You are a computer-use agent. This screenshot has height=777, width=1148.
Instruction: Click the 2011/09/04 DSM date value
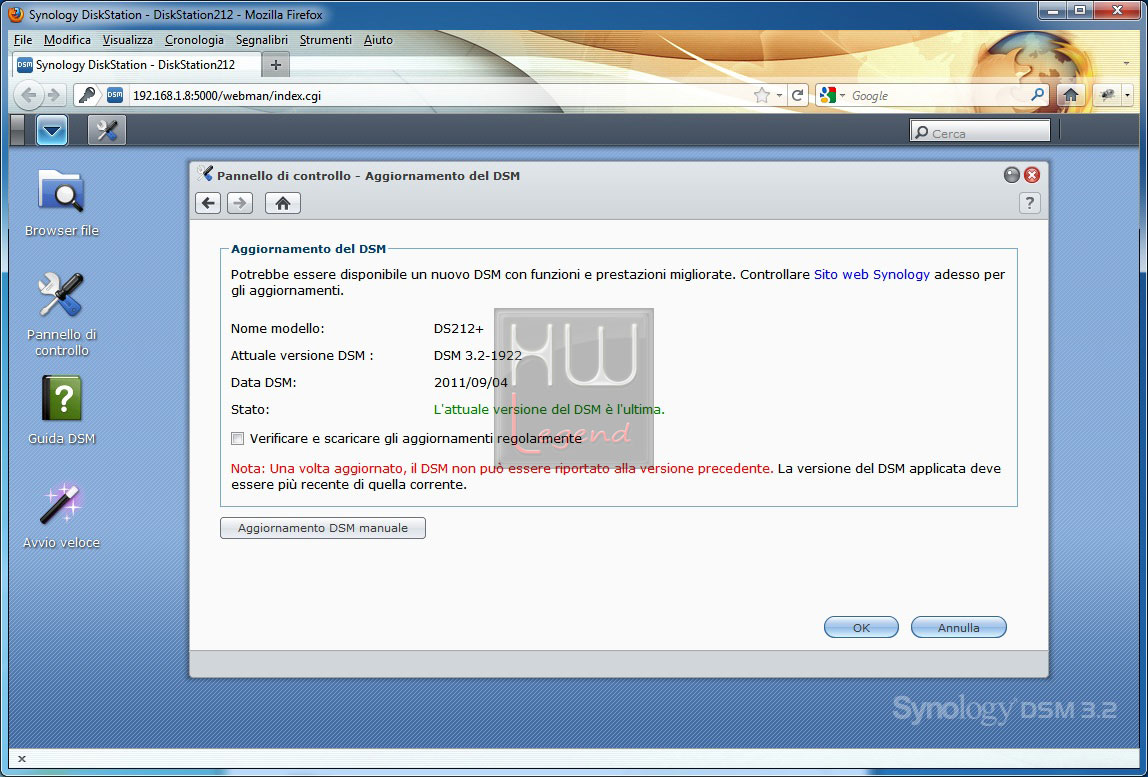click(x=471, y=382)
